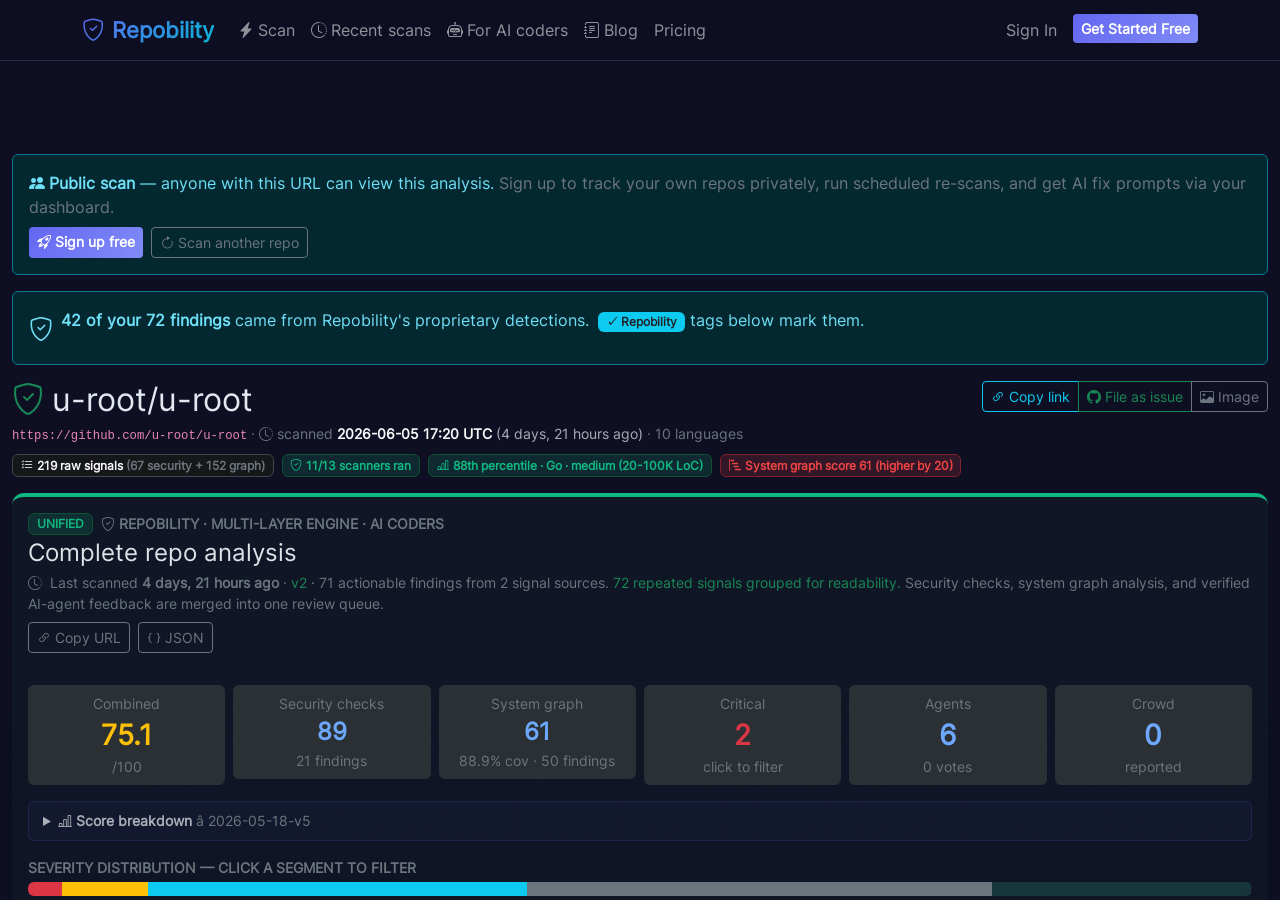Click the cyan Repobility tag badge
The height and width of the screenshot is (900, 1280).
641,322
